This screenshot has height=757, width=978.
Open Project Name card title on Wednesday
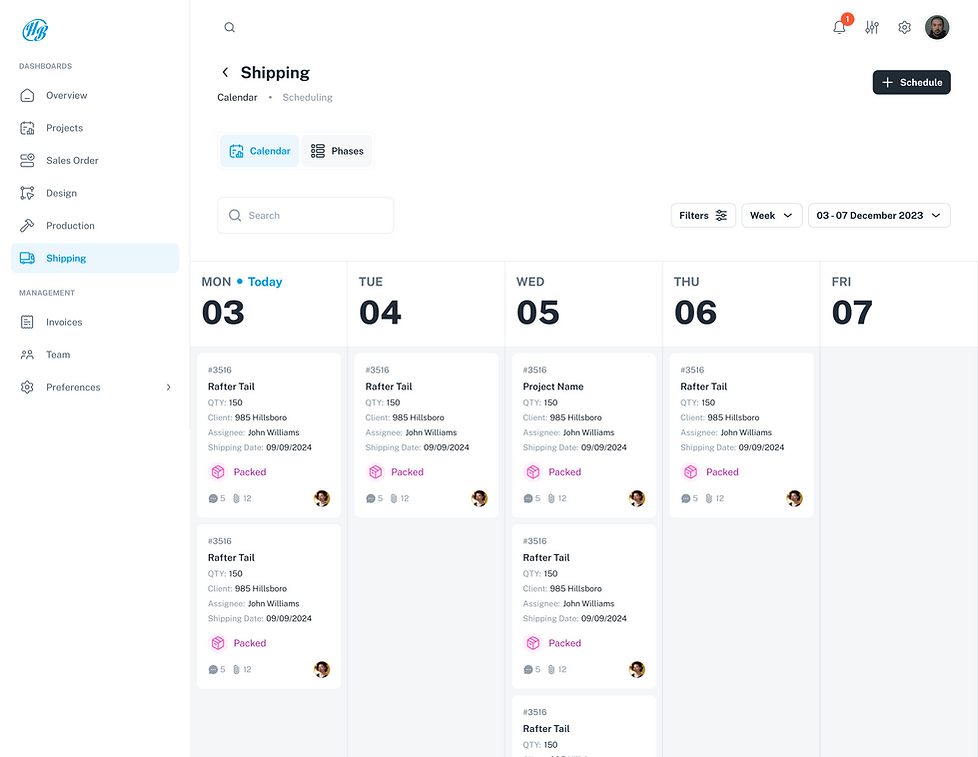[x=553, y=387]
